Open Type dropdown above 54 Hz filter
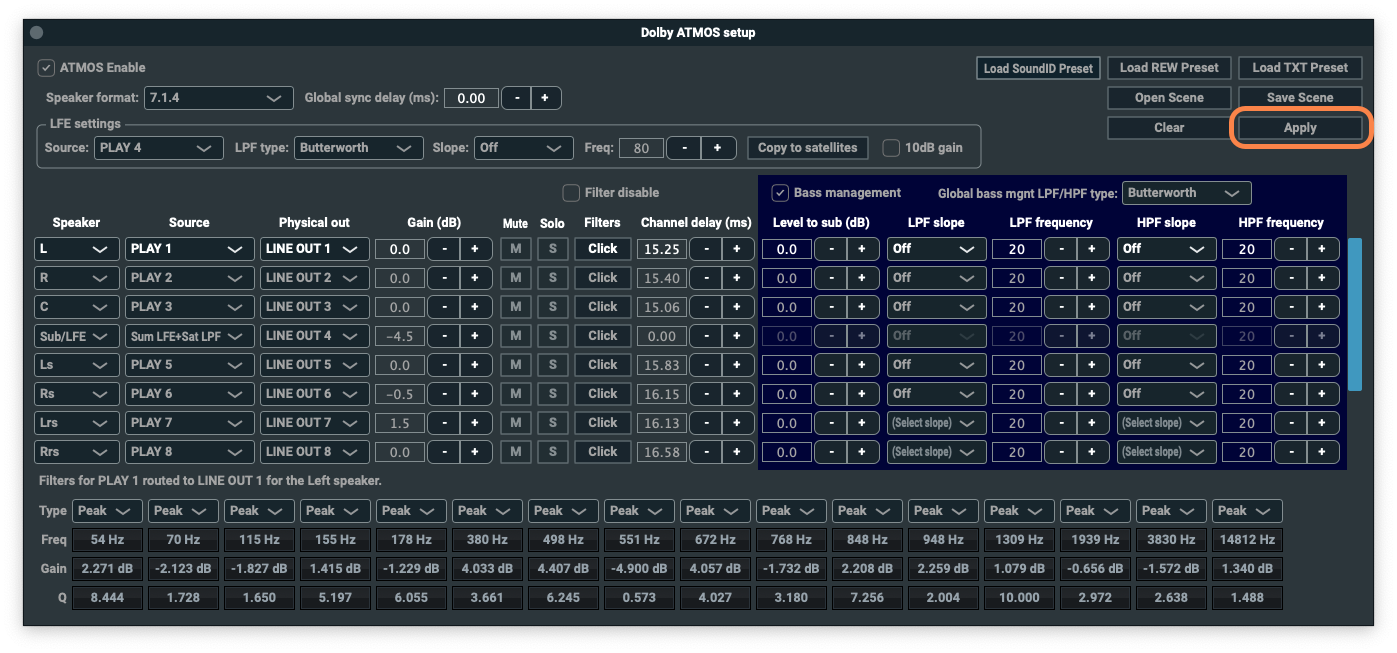 tap(106, 511)
